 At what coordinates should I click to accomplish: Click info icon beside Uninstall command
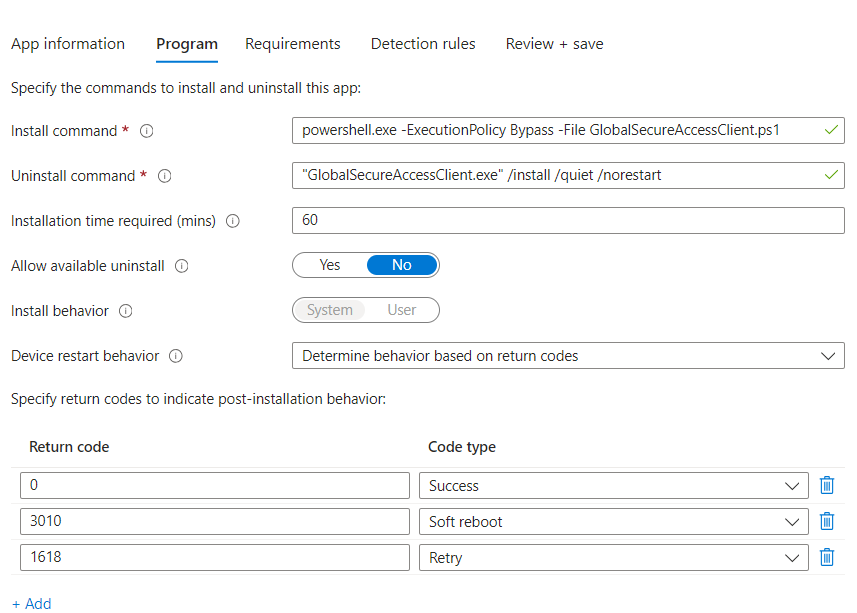pyautogui.click(x=165, y=176)
